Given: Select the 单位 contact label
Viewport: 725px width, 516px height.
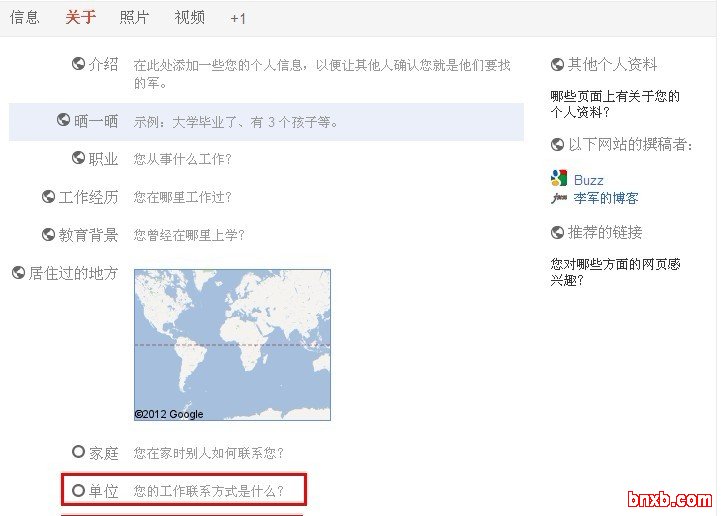Looking at the screenshot, I should [x=104, y=491].
